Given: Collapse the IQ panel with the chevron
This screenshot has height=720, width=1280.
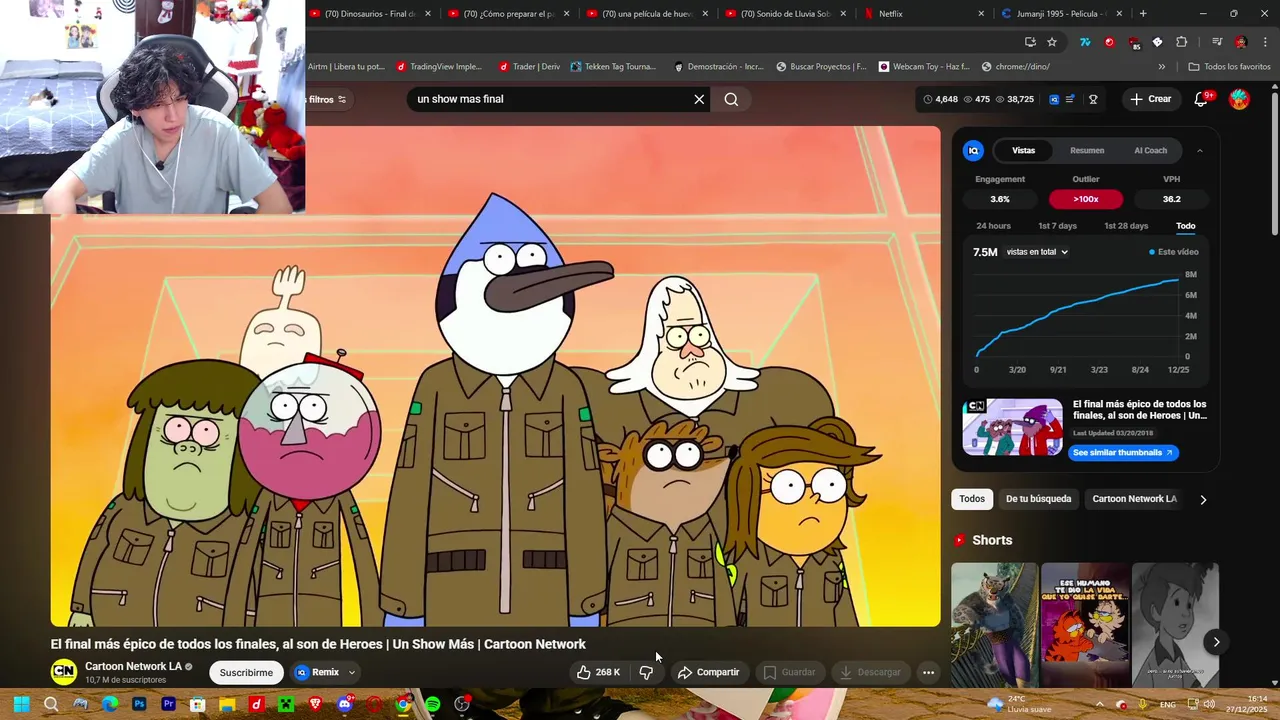Looking at the screenshot, I should (x=1200, y=150).
